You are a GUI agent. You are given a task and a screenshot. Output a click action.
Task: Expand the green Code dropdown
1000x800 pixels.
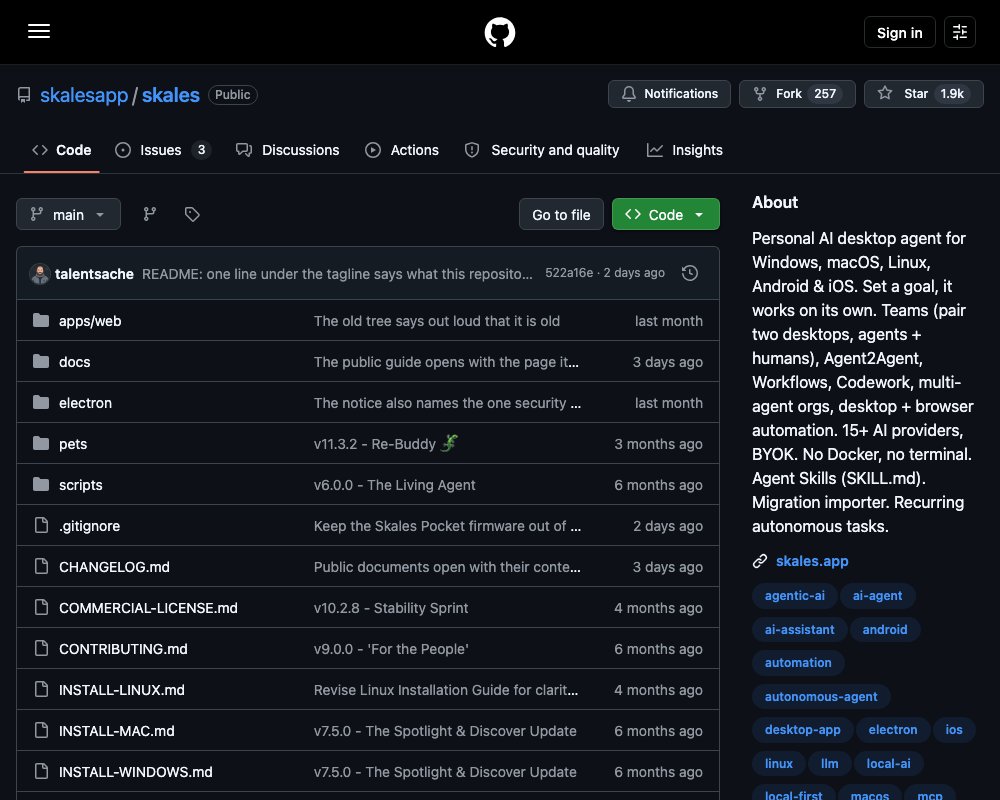(x=666, y=214)
